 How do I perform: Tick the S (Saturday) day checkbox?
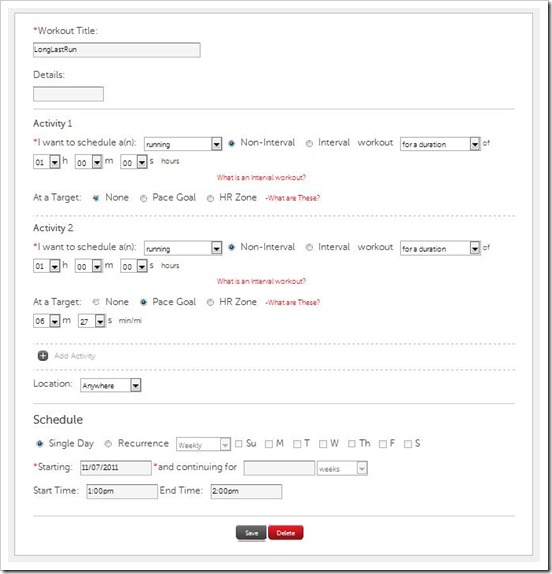(x=408, y=444)
